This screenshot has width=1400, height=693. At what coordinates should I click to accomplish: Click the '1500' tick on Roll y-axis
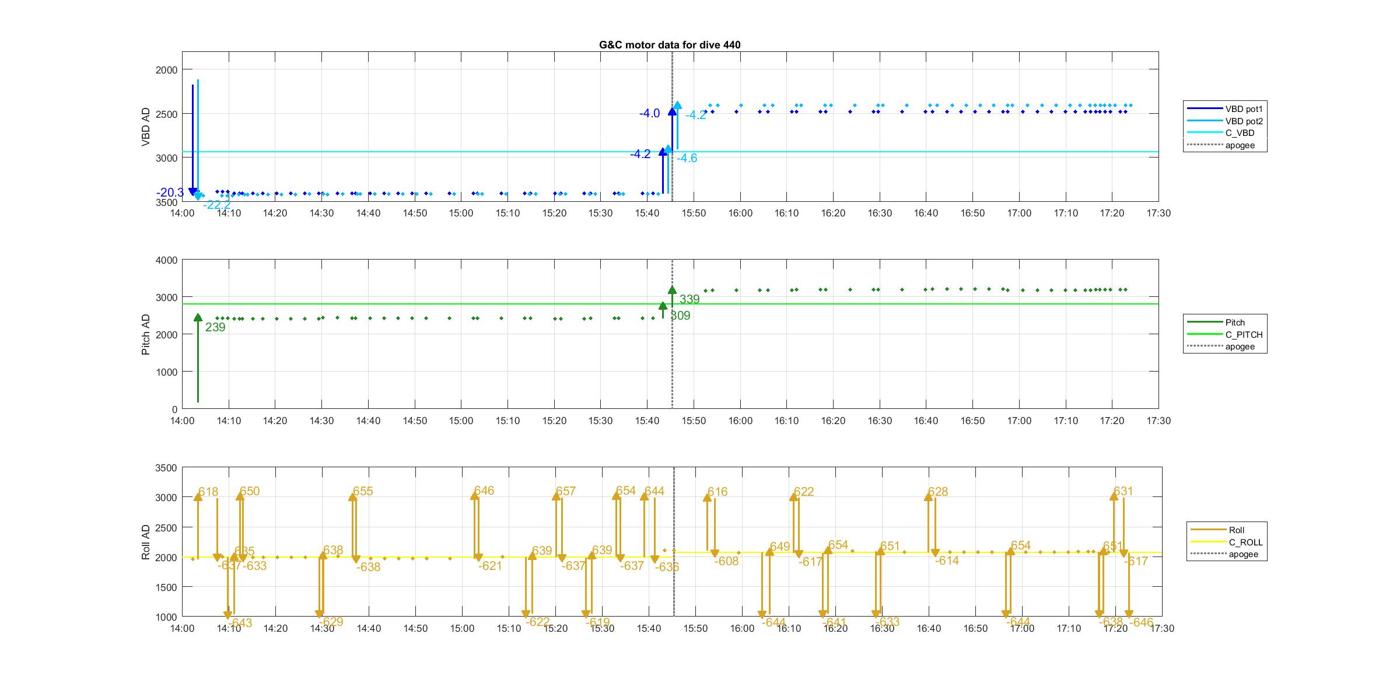click(x=164, y=587)
